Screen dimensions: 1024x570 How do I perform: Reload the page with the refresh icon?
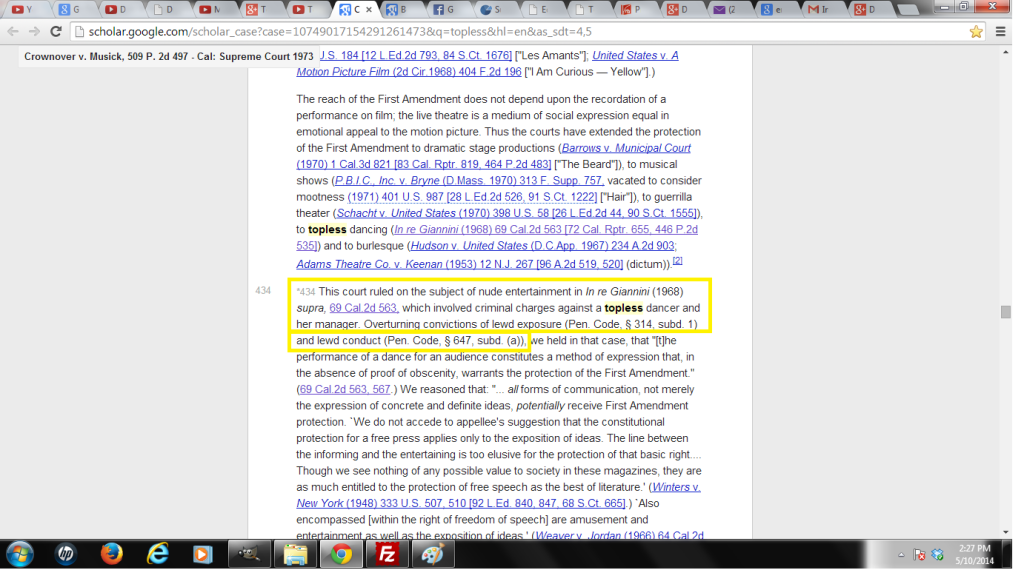click(x=56, y=31)
